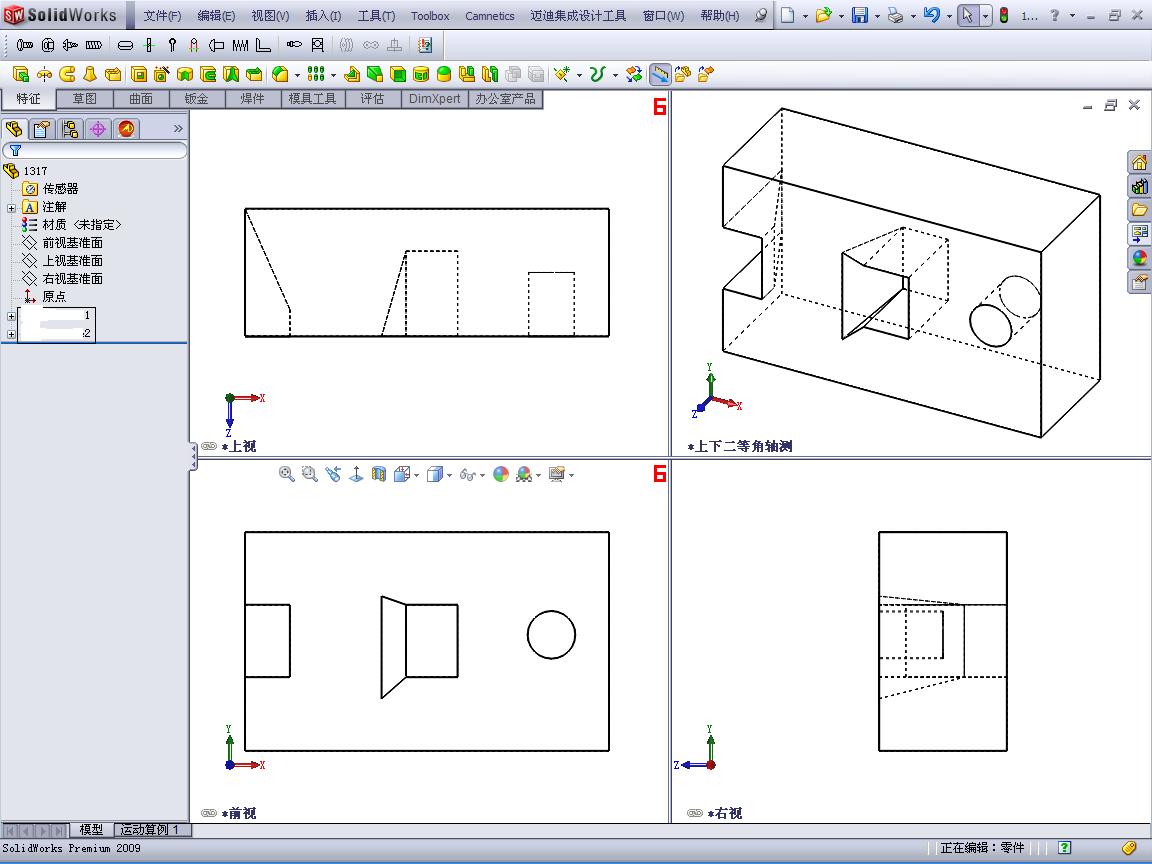This screenshot has height=864, width=1152.
Task: Expand the feature node ending in 2
Action: 11,334
